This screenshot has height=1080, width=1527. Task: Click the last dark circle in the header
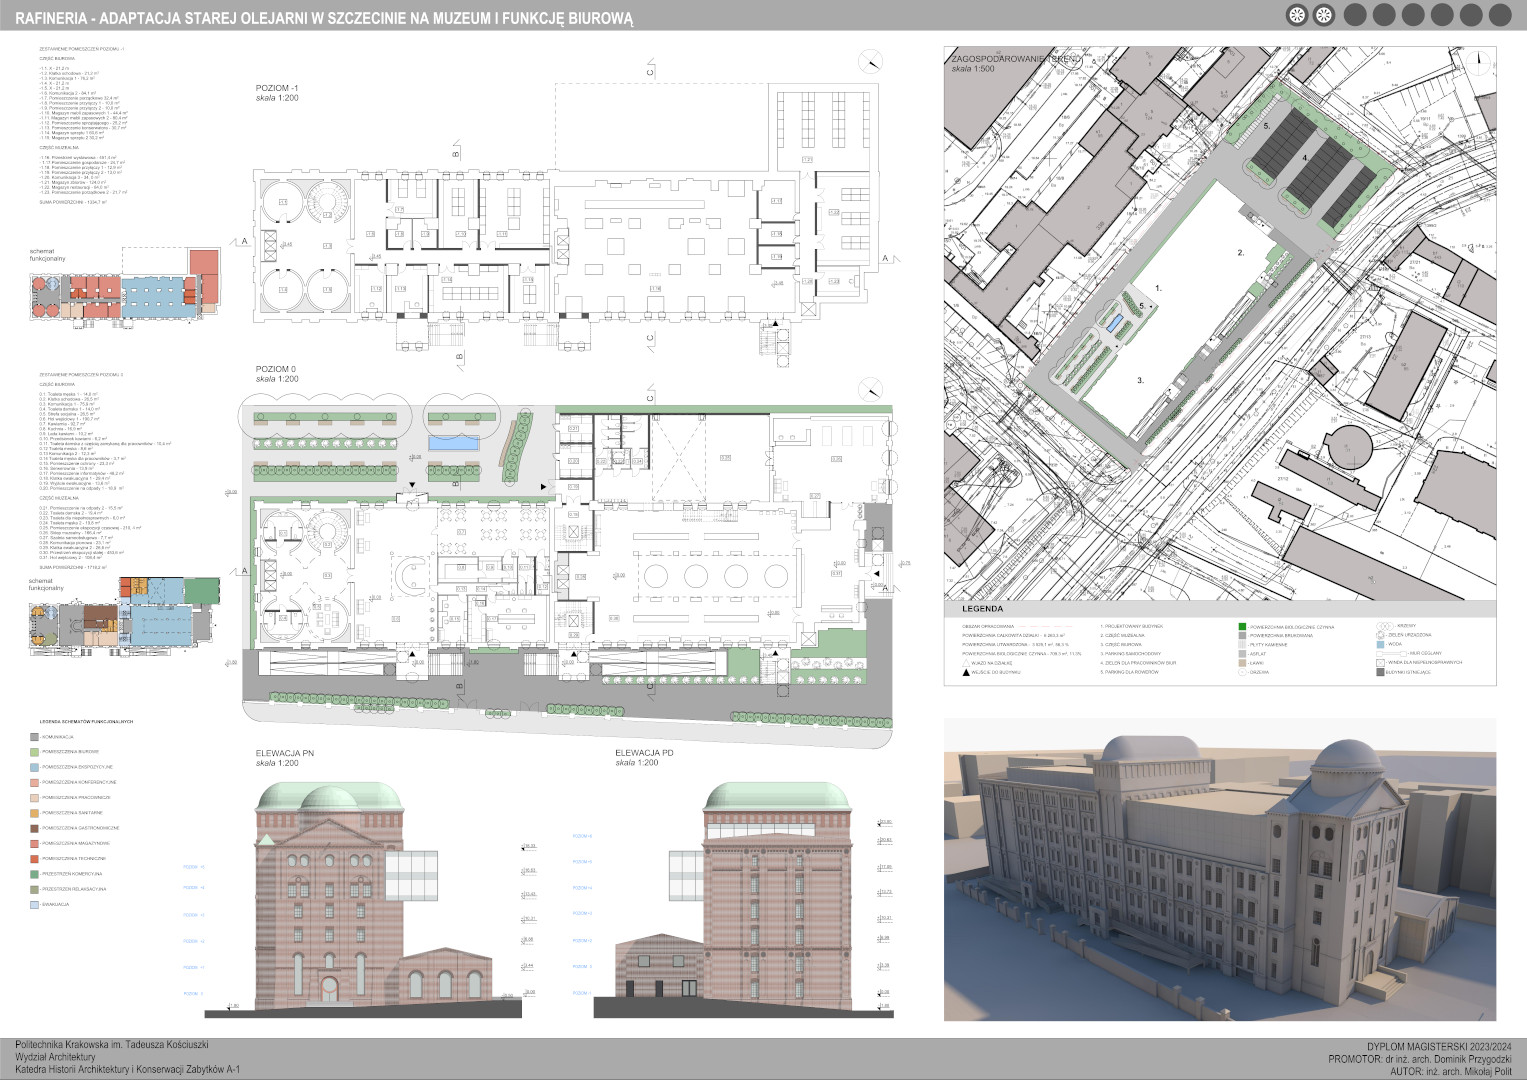pyautogui.click(x=1500, y=15)
